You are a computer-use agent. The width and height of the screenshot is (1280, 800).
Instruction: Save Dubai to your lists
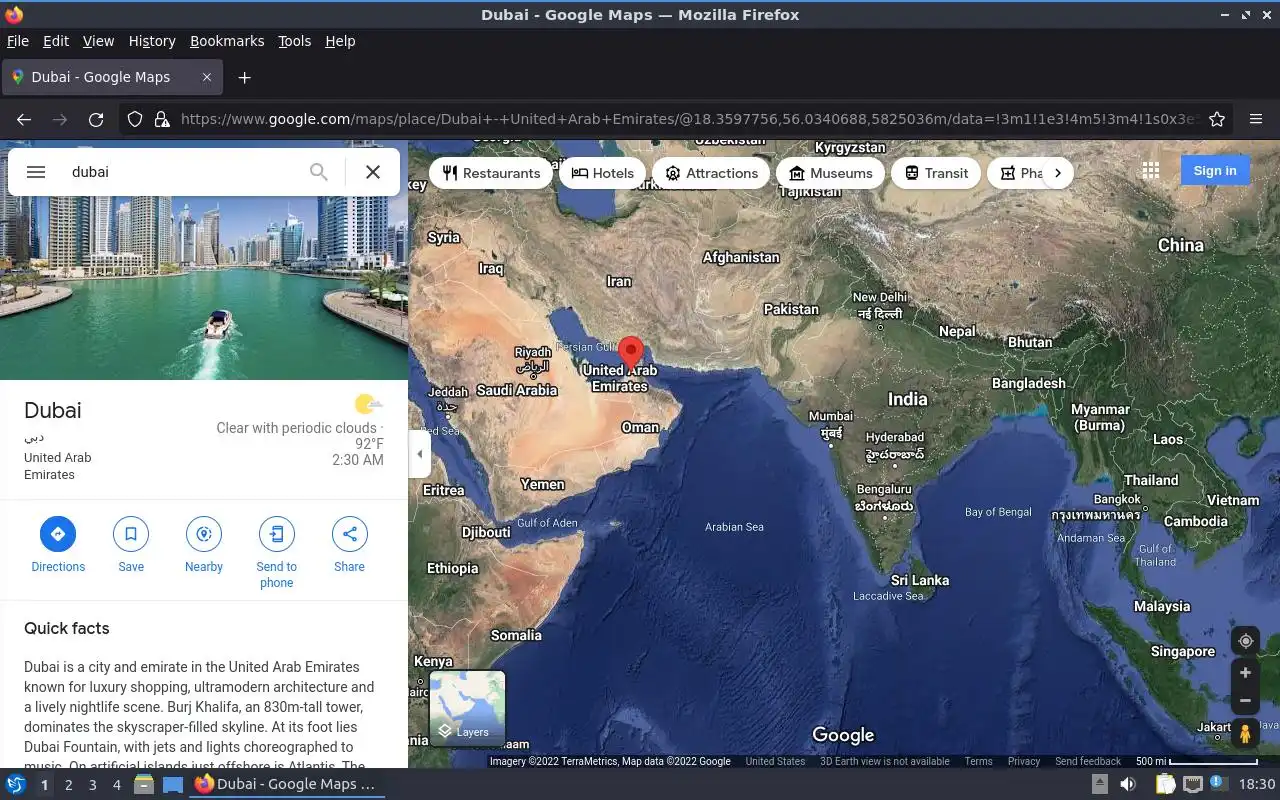131,544
